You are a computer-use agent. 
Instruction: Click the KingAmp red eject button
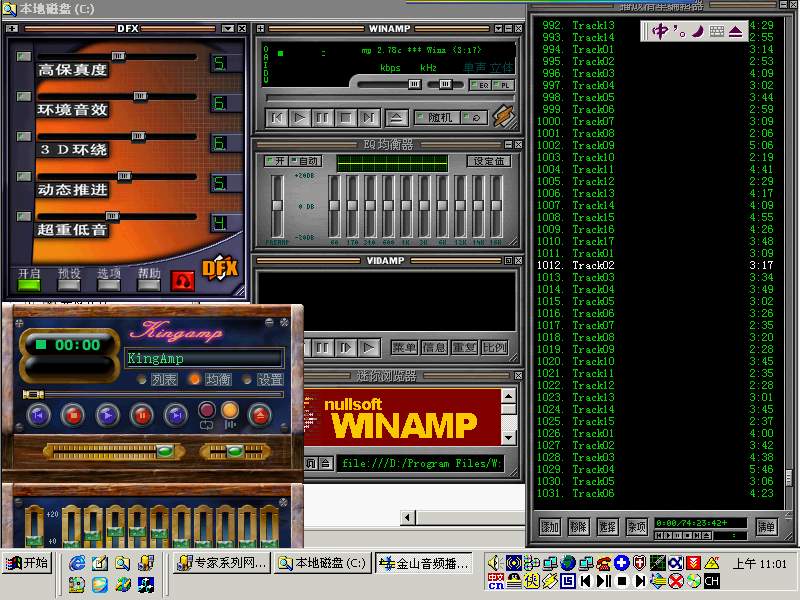259,413
